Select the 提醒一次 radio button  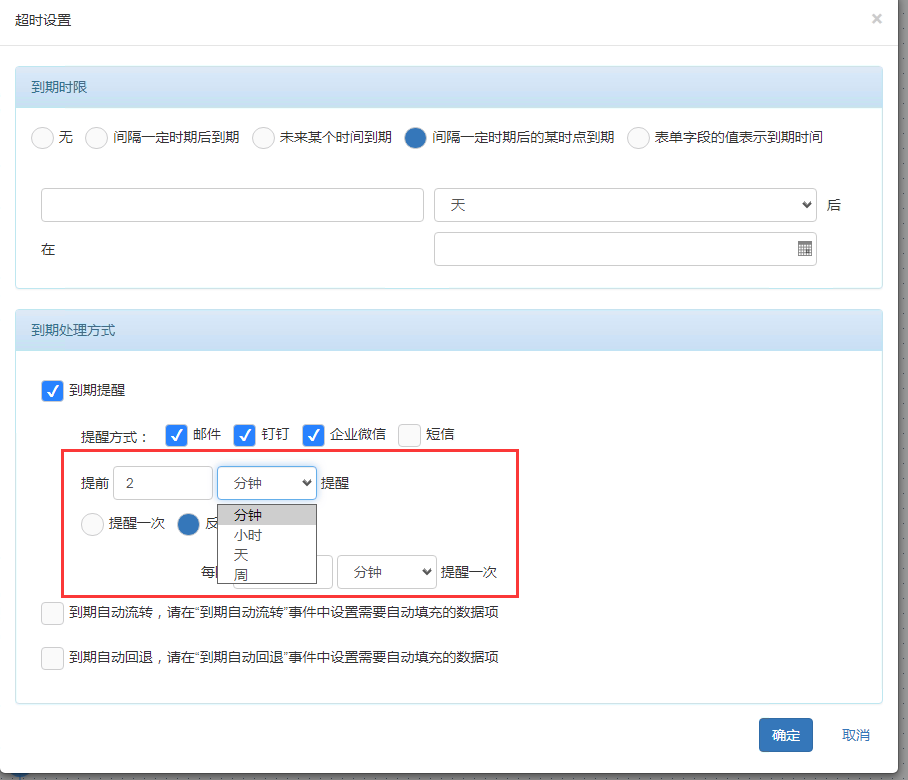click(92, 524)
